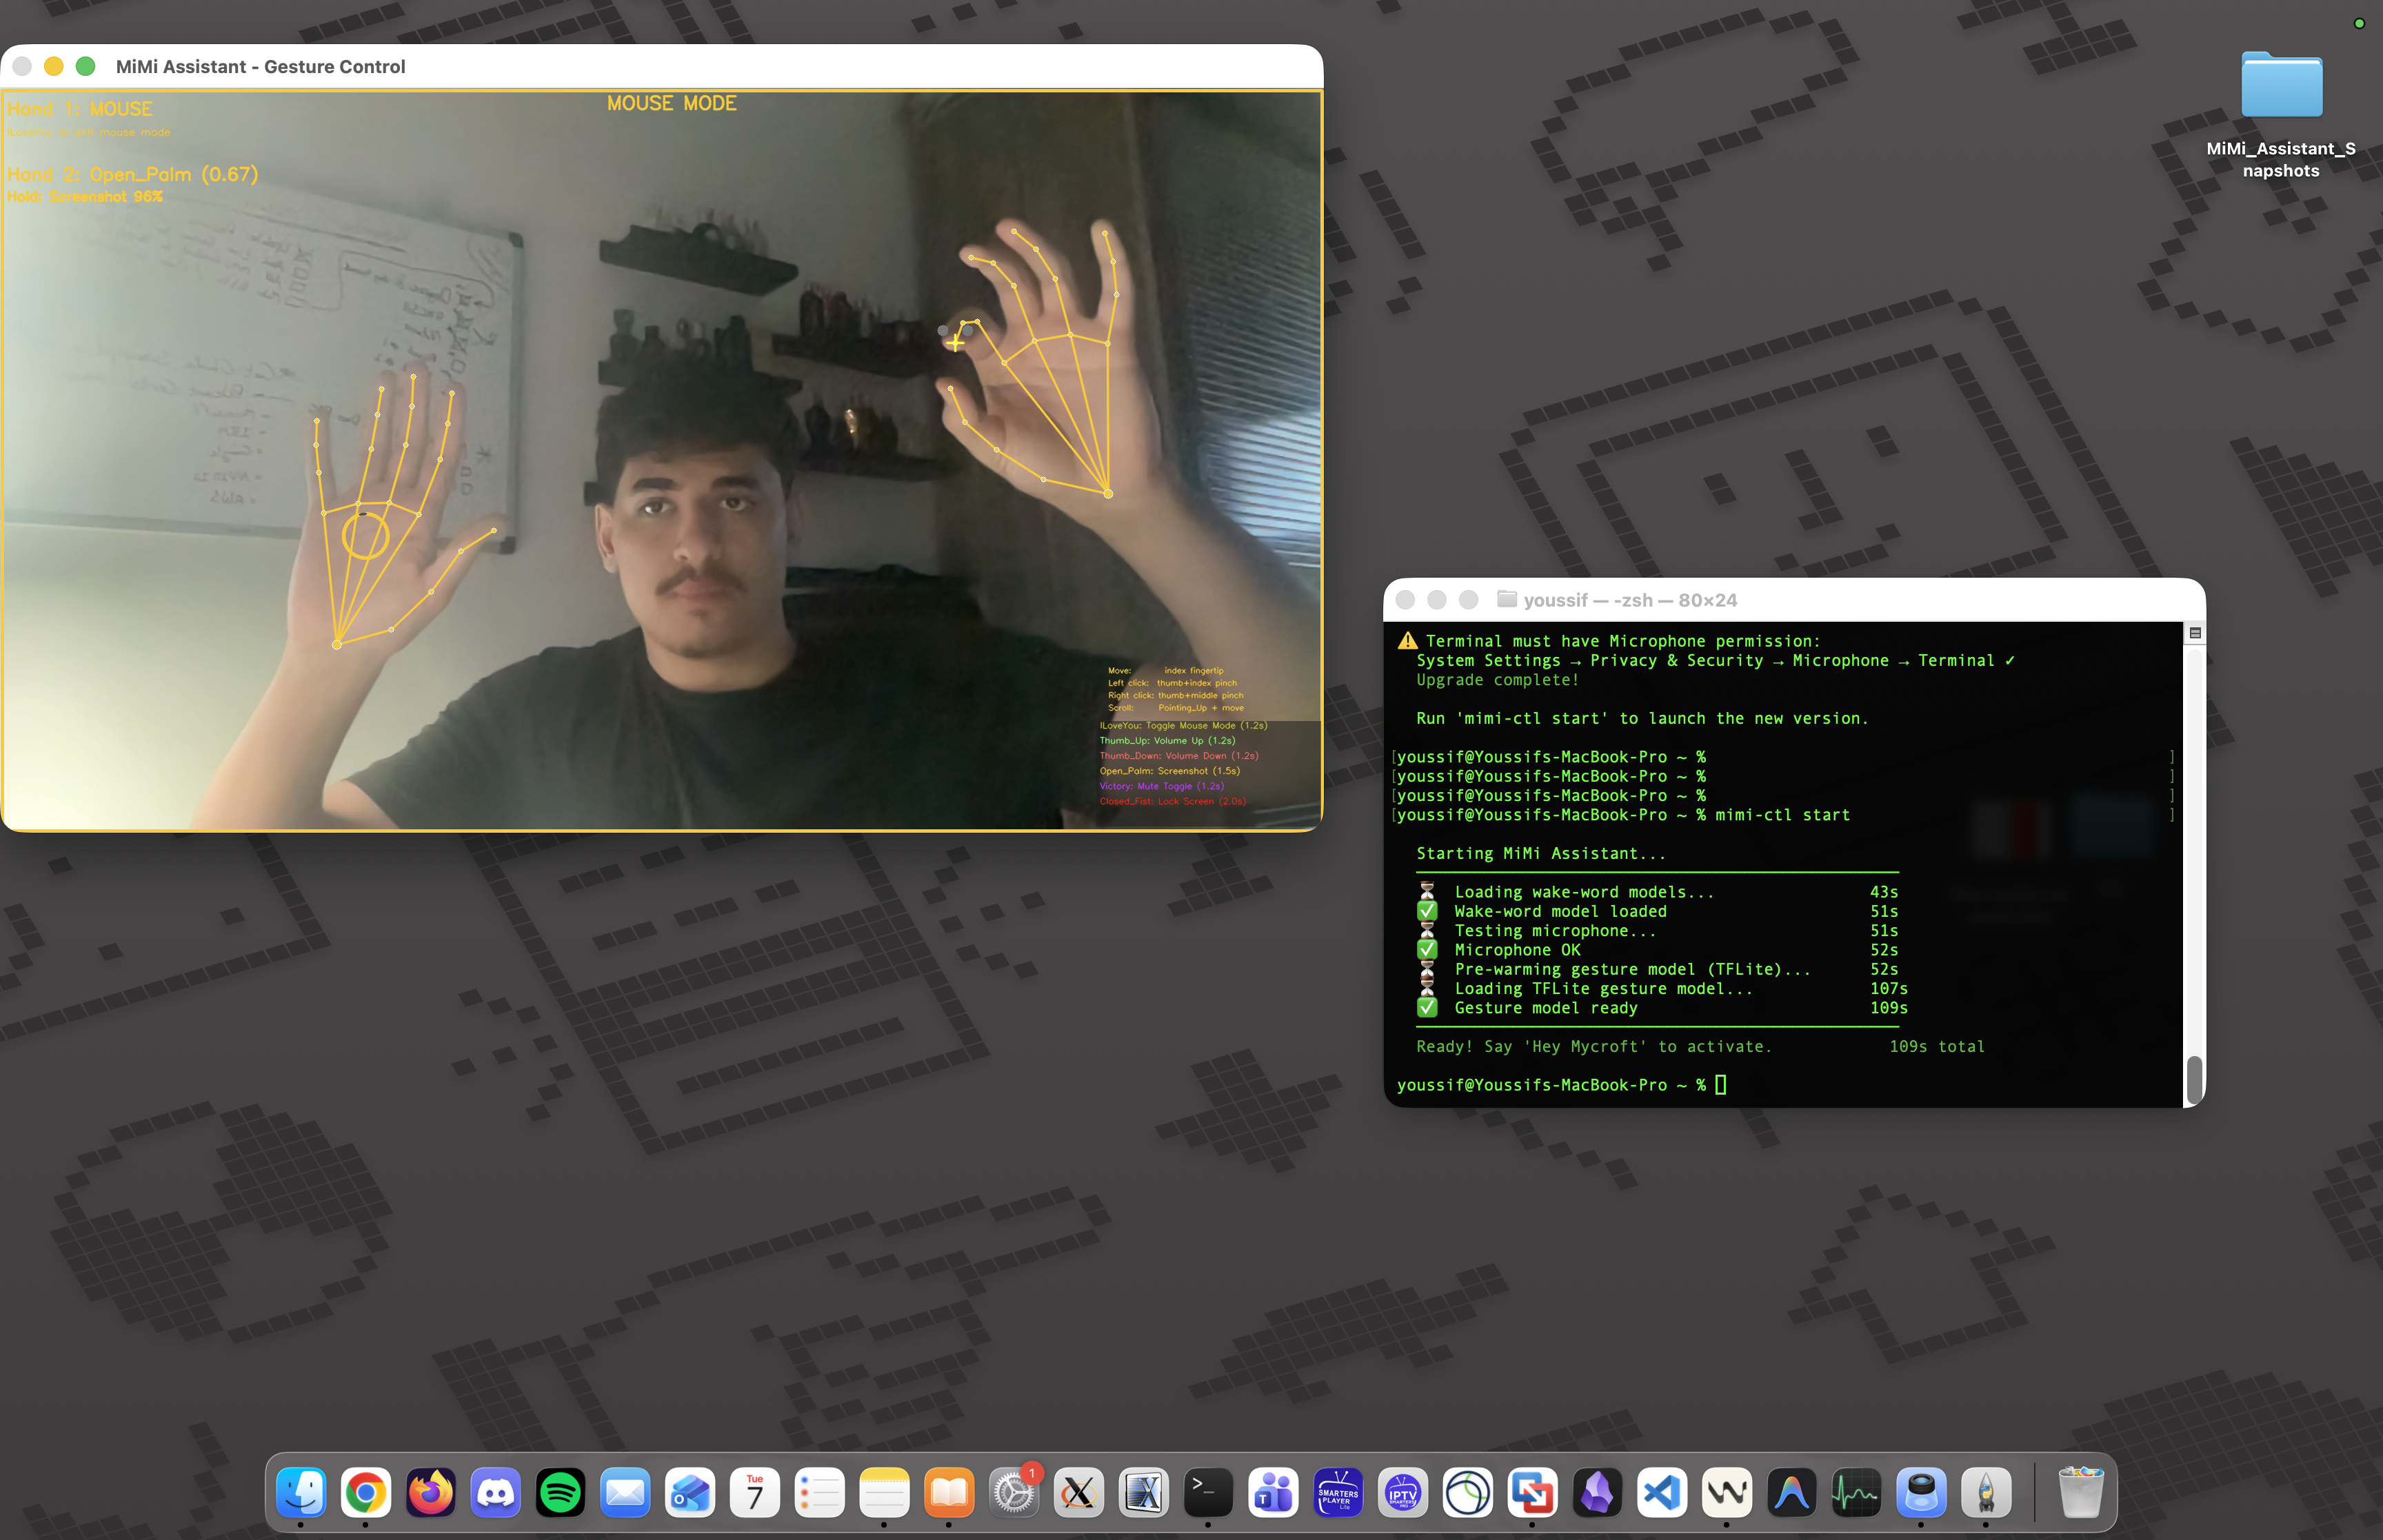
Task: Open Obsidian from the dock
Action: coord(1597,1493)
